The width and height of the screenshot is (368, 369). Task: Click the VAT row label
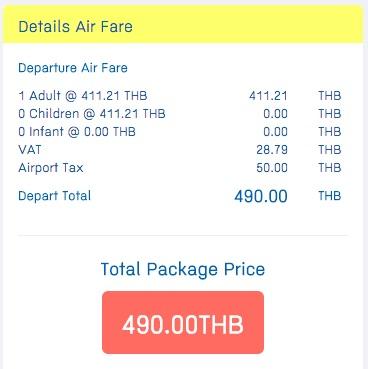(30, 150)
